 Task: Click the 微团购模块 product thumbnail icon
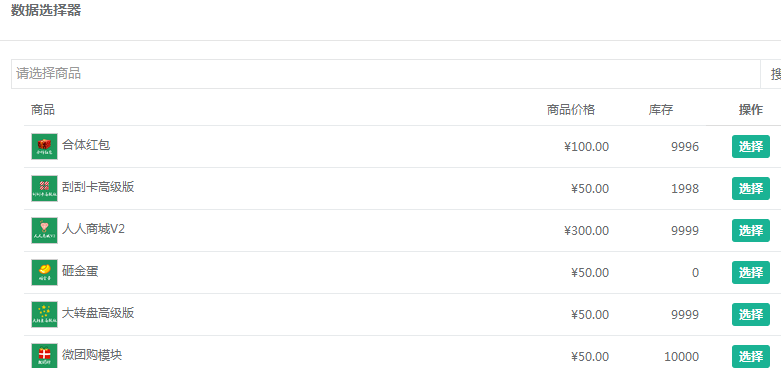click(44, 356)
